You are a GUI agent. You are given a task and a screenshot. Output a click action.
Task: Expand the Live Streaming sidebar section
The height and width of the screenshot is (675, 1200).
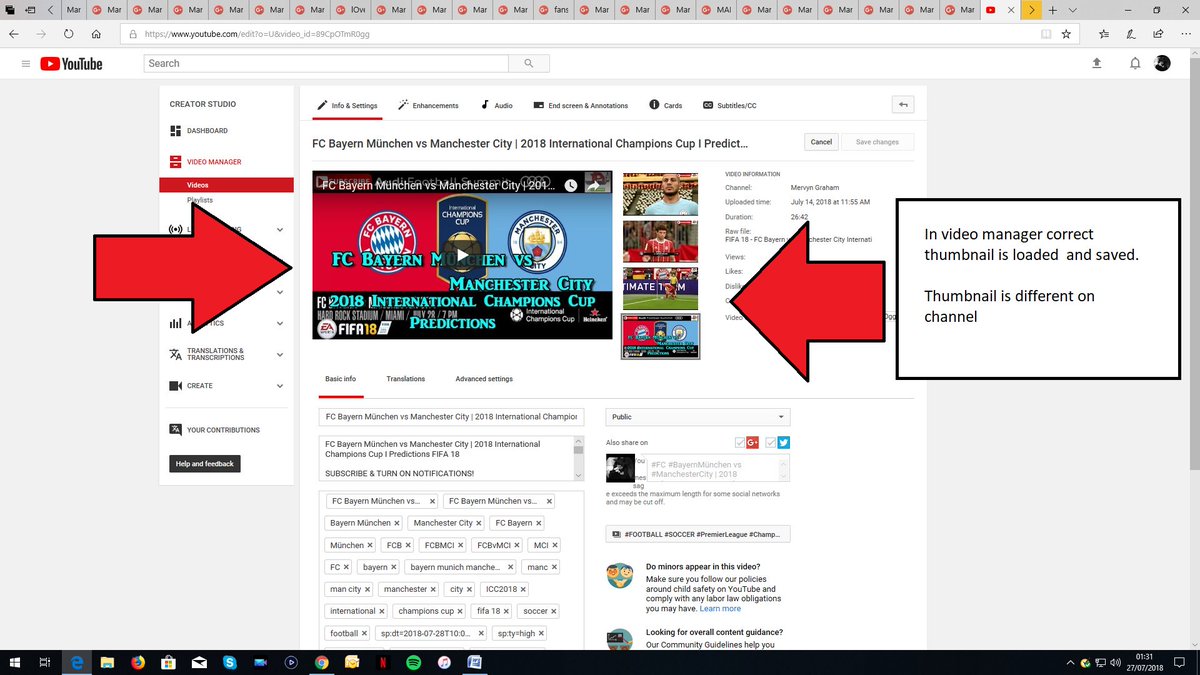pyautogui.click(x=280, y=230)
